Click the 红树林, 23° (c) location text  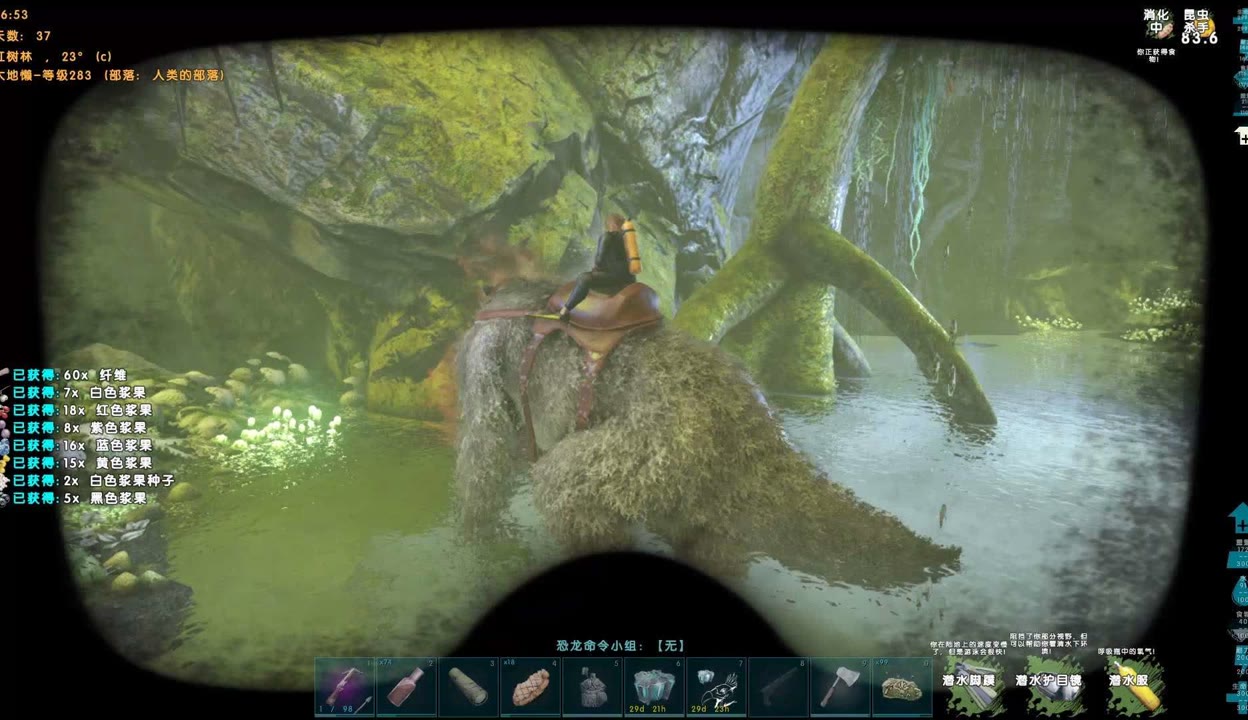pyautogui.click(x=56, y=56)
